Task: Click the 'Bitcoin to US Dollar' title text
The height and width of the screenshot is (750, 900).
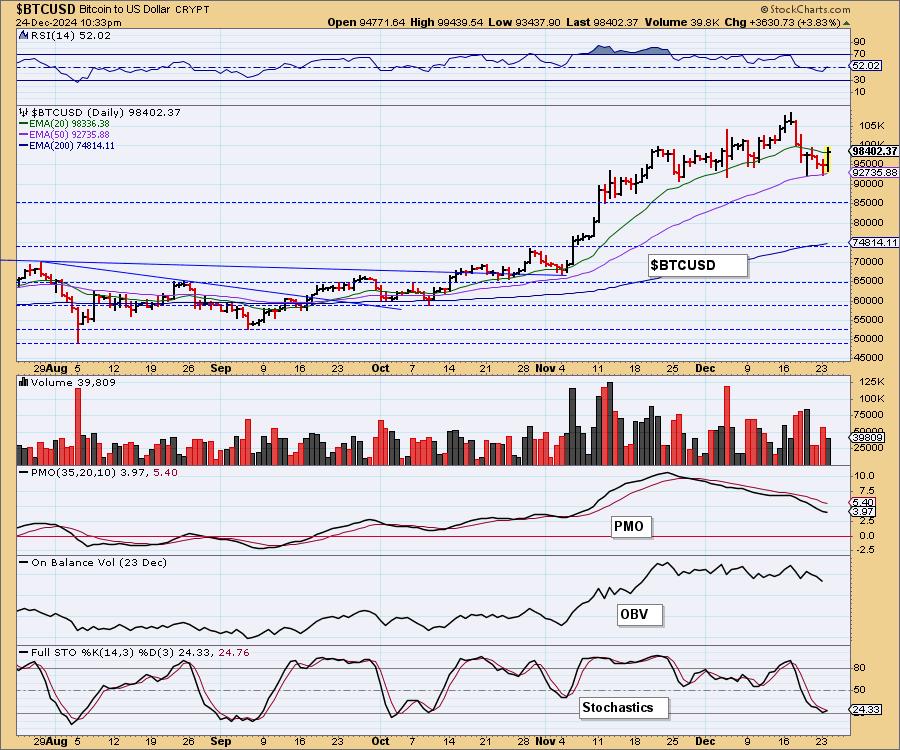Action: [x=127, y=10]
